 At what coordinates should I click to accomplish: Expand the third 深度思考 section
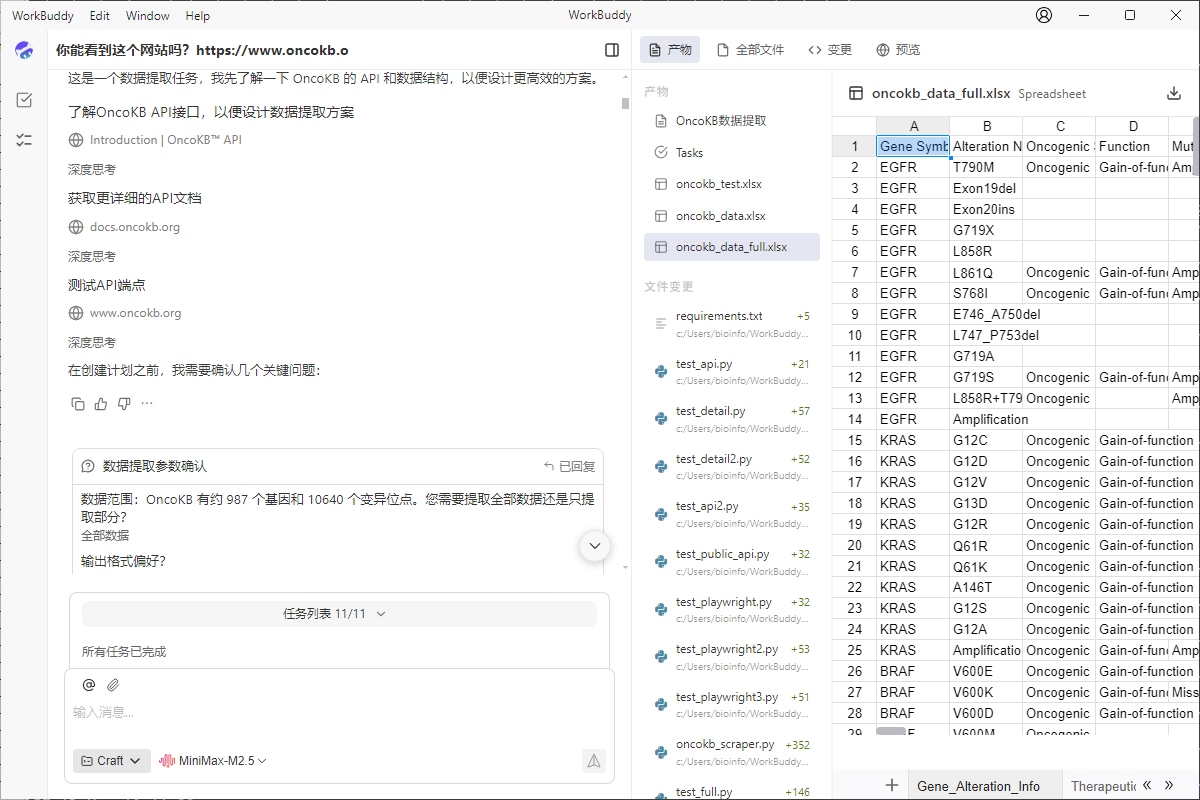coord(92,342)
